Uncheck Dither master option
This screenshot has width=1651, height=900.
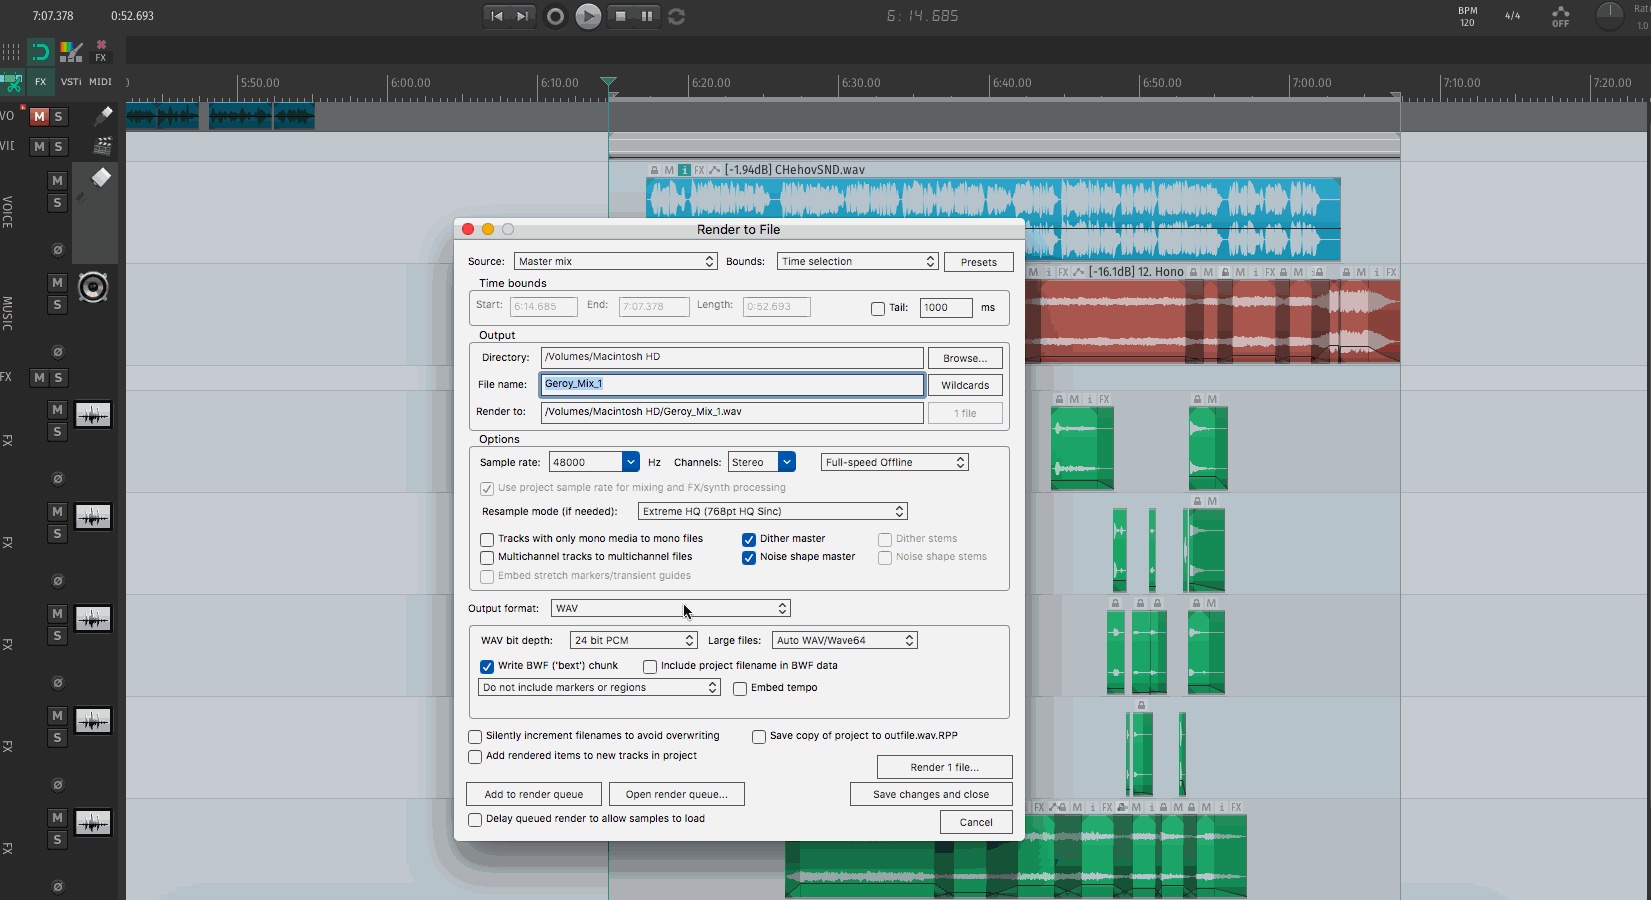(x=749, y=540)
